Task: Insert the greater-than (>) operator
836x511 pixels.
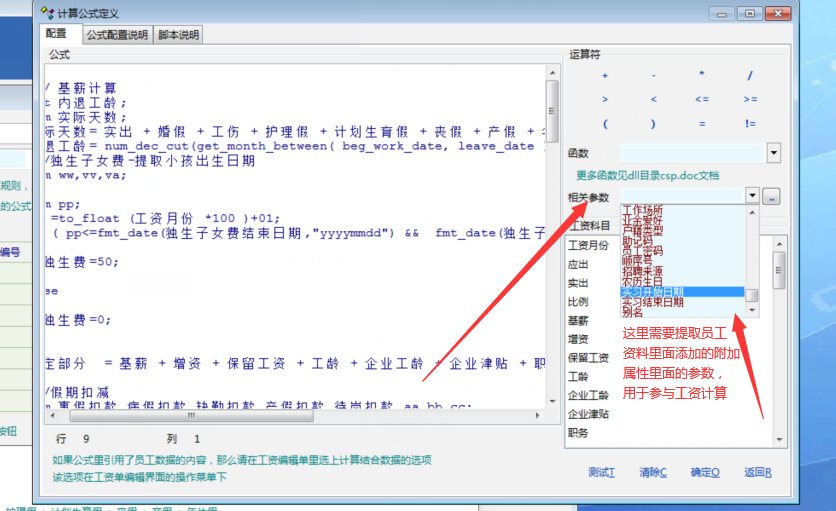Action: [x=604, y=100]
